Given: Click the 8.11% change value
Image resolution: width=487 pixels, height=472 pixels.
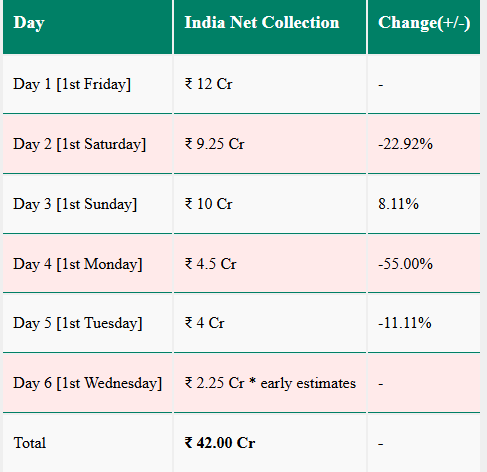Looking at the screenshot, I should pyautogui.click(x=398, y=204).
